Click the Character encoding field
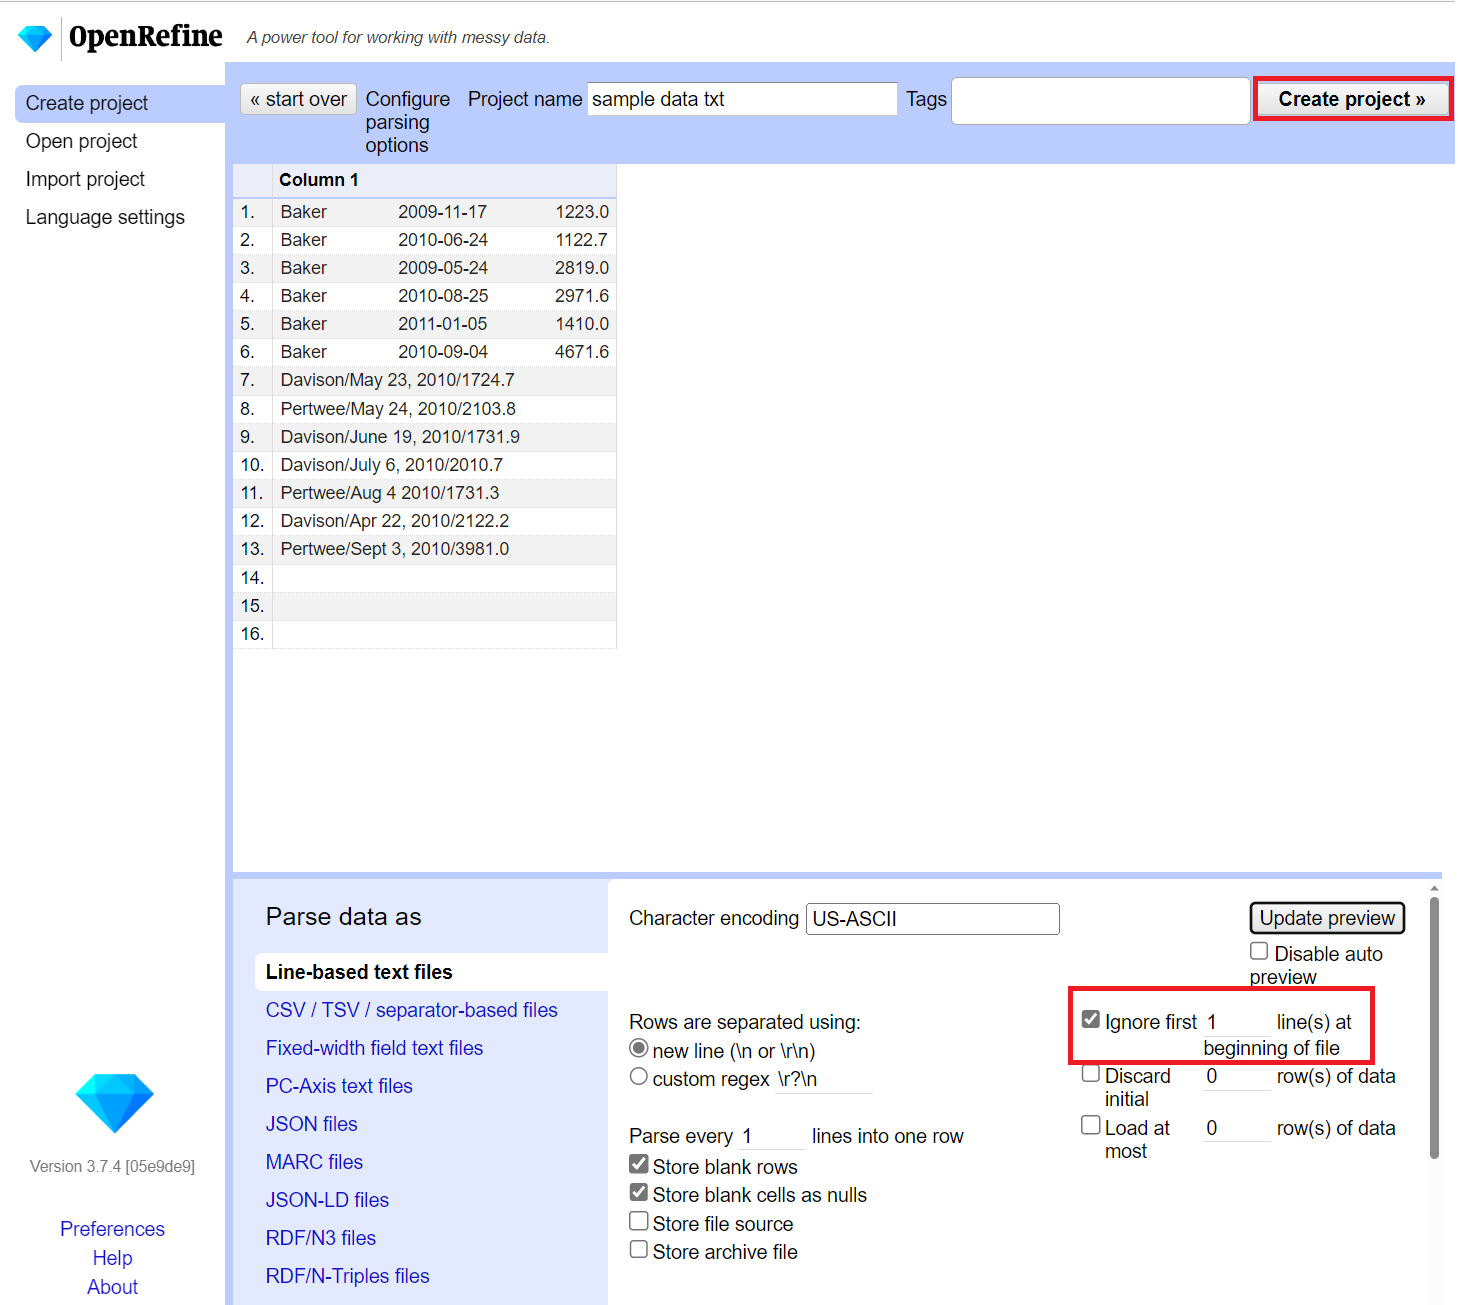 932,919
